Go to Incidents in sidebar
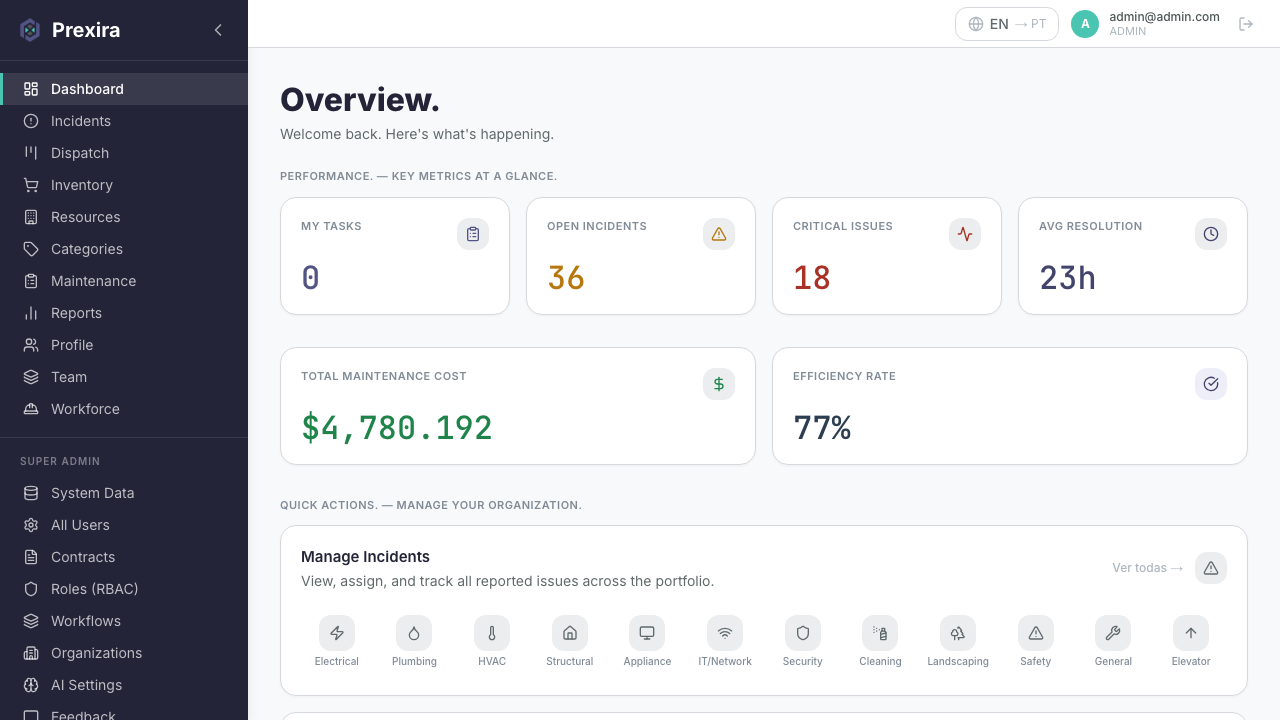1280x720 pixels. pos(124,121)
